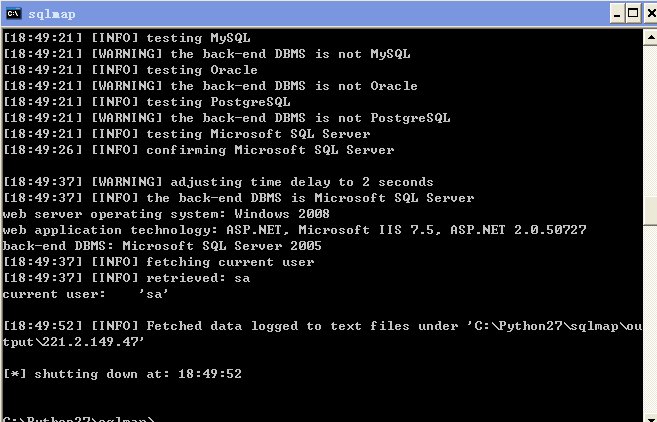Image resolution: width=657 pixels, height=422 pixels.
Task: Click the scrollbar up arrow
Action: (650, 37)
